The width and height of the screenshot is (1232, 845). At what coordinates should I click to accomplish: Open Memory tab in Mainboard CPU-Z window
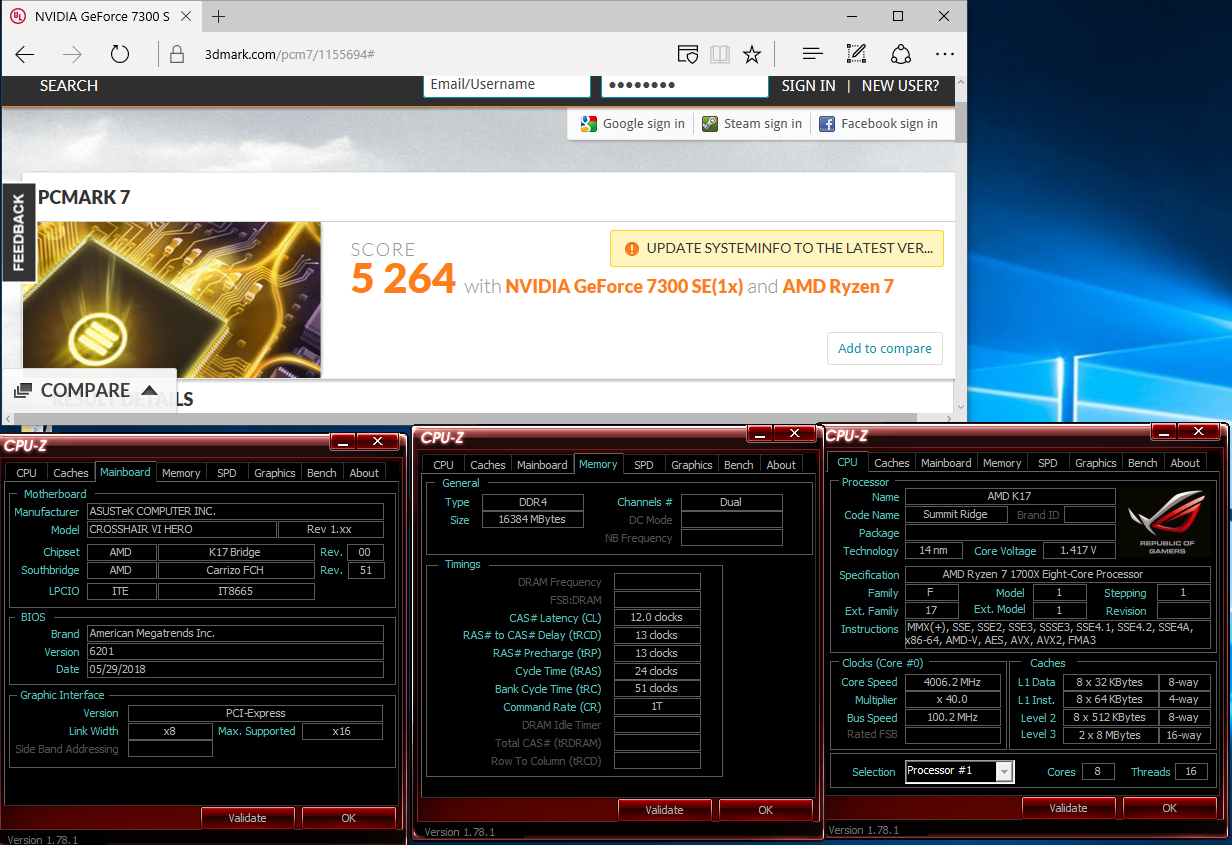181,473
